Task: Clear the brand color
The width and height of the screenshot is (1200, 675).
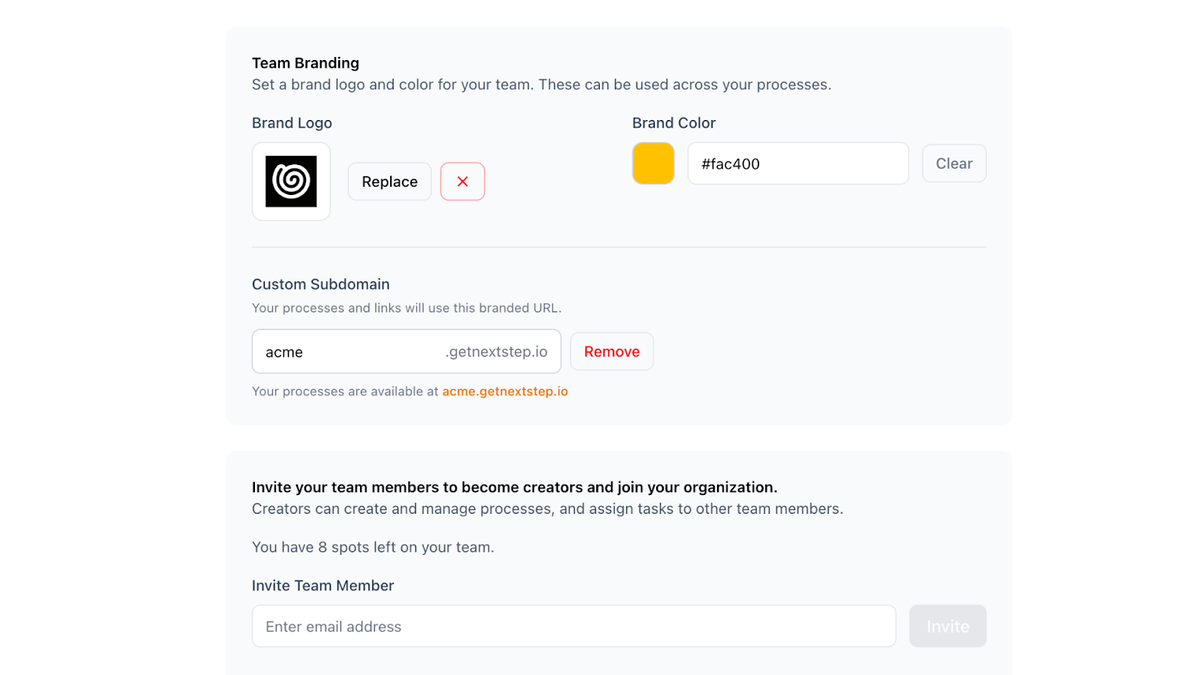Action: click(953, 163)
